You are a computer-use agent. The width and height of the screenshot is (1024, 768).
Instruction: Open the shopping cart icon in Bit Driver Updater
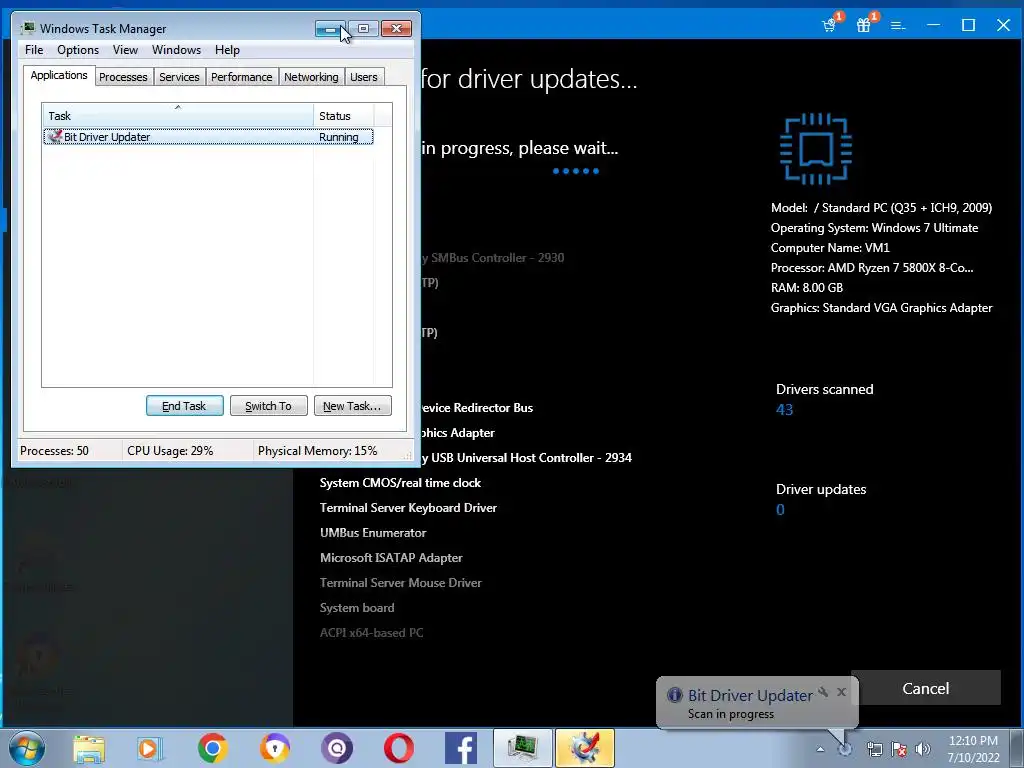click(x=829, y=25)
